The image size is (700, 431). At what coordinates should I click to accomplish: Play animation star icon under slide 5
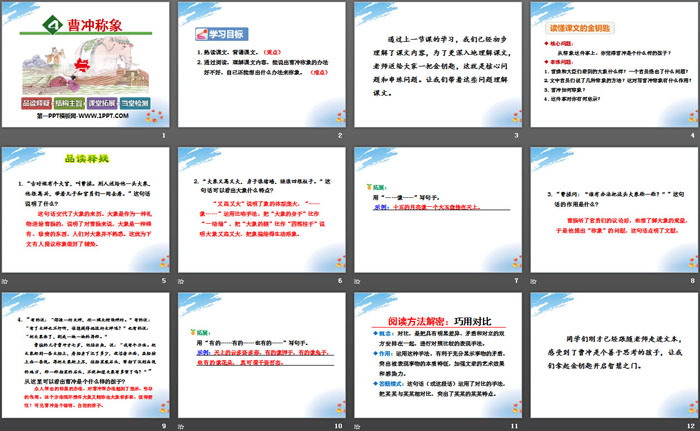(5, 281)
